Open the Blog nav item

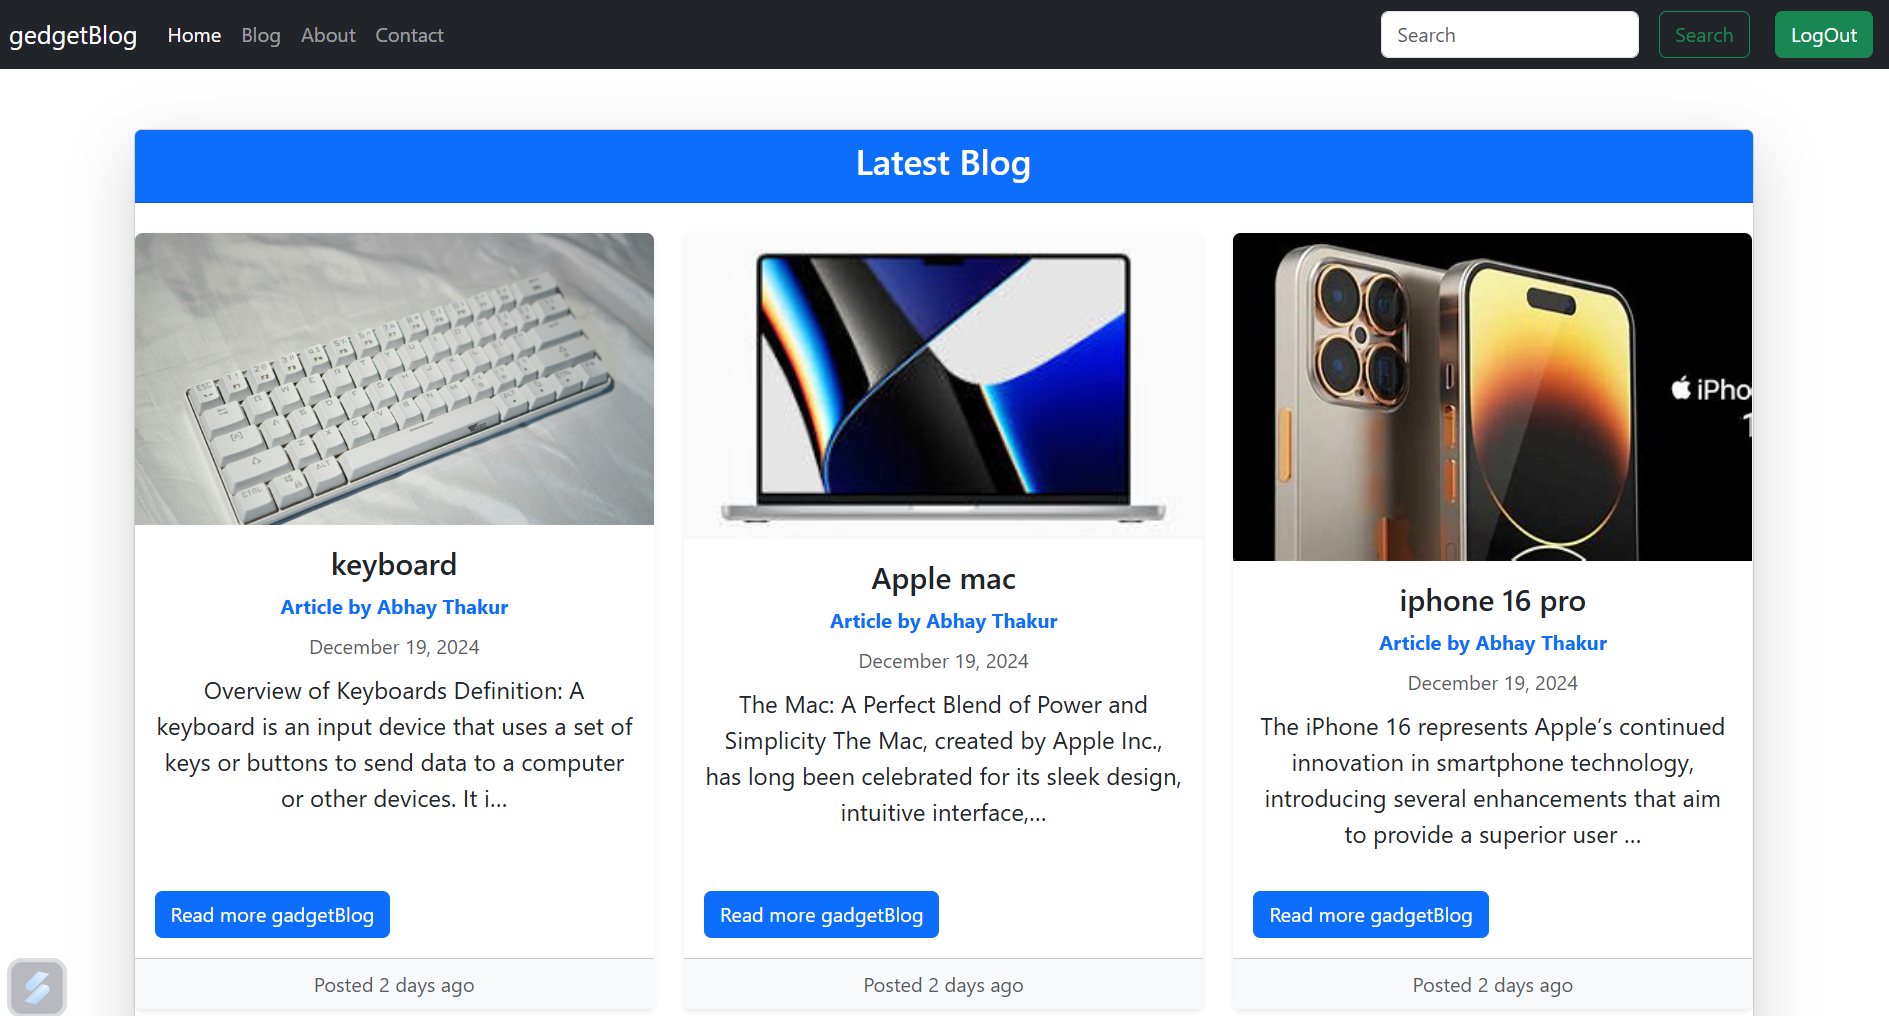[x=261, y=35]
